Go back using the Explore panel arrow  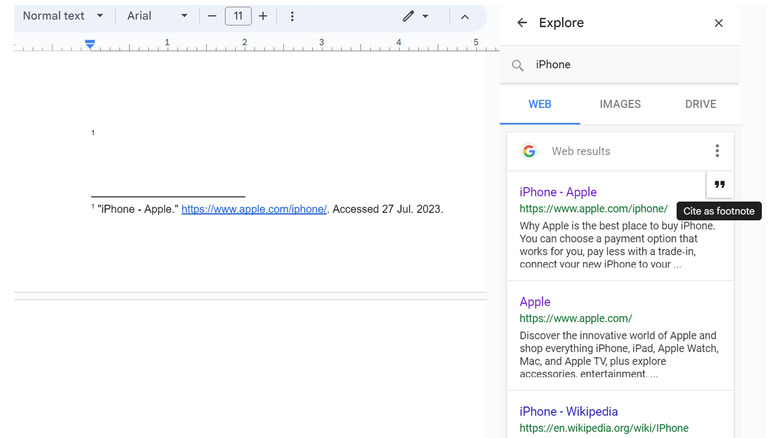pos(522,23)
